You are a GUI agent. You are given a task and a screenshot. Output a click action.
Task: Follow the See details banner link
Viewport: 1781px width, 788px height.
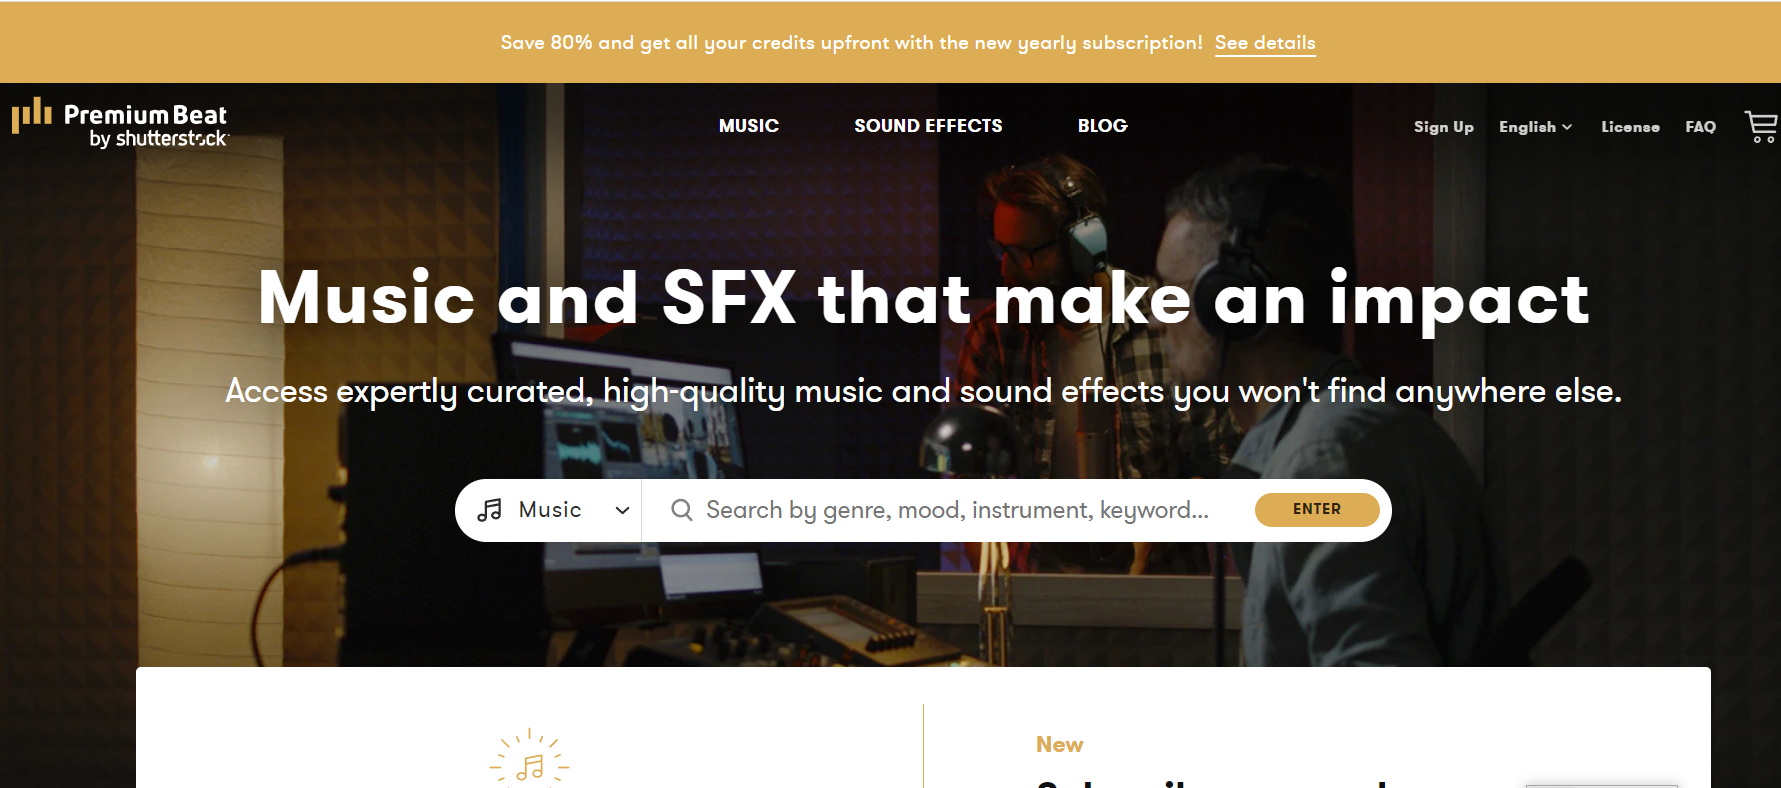pos(1265,43)
